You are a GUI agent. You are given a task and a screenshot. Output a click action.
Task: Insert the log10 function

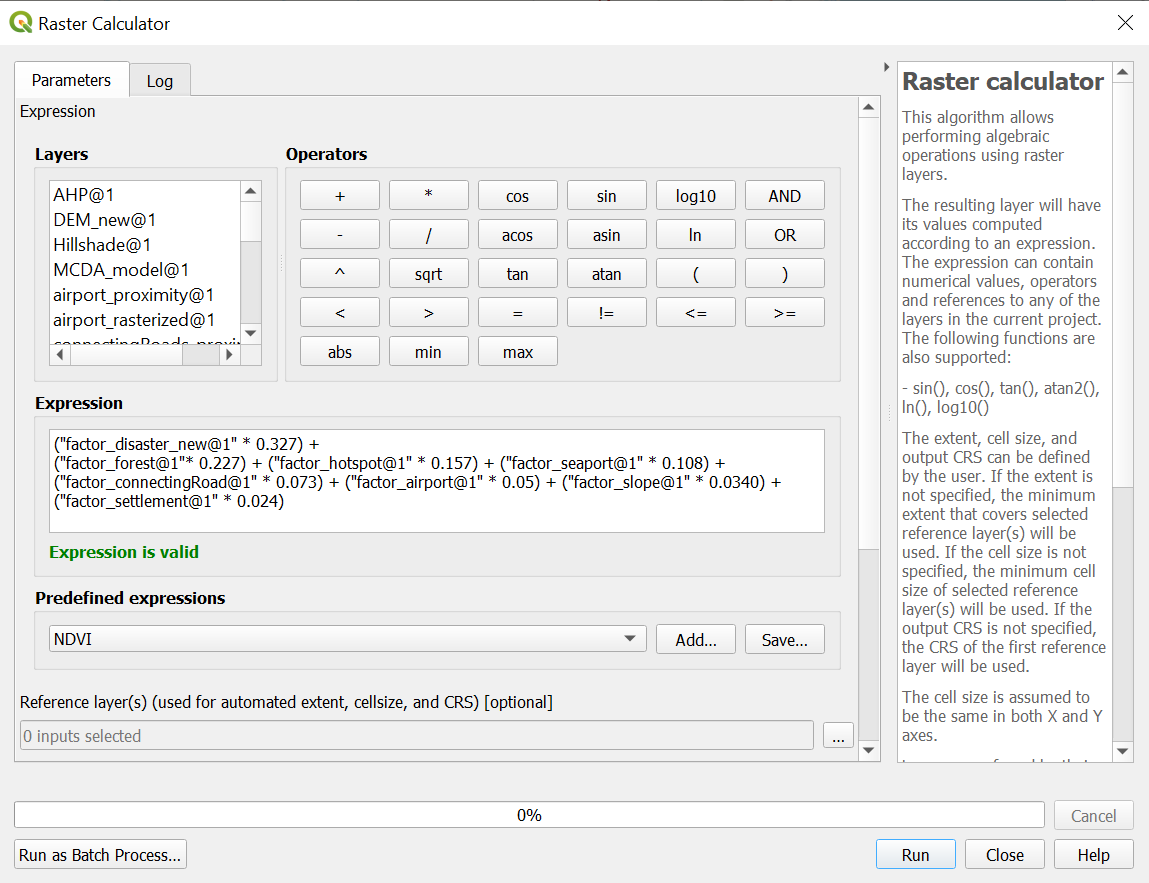695,196
